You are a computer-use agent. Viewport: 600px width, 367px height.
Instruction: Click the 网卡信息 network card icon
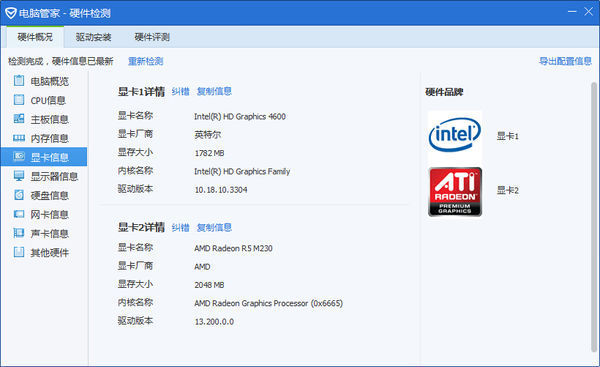19,214
